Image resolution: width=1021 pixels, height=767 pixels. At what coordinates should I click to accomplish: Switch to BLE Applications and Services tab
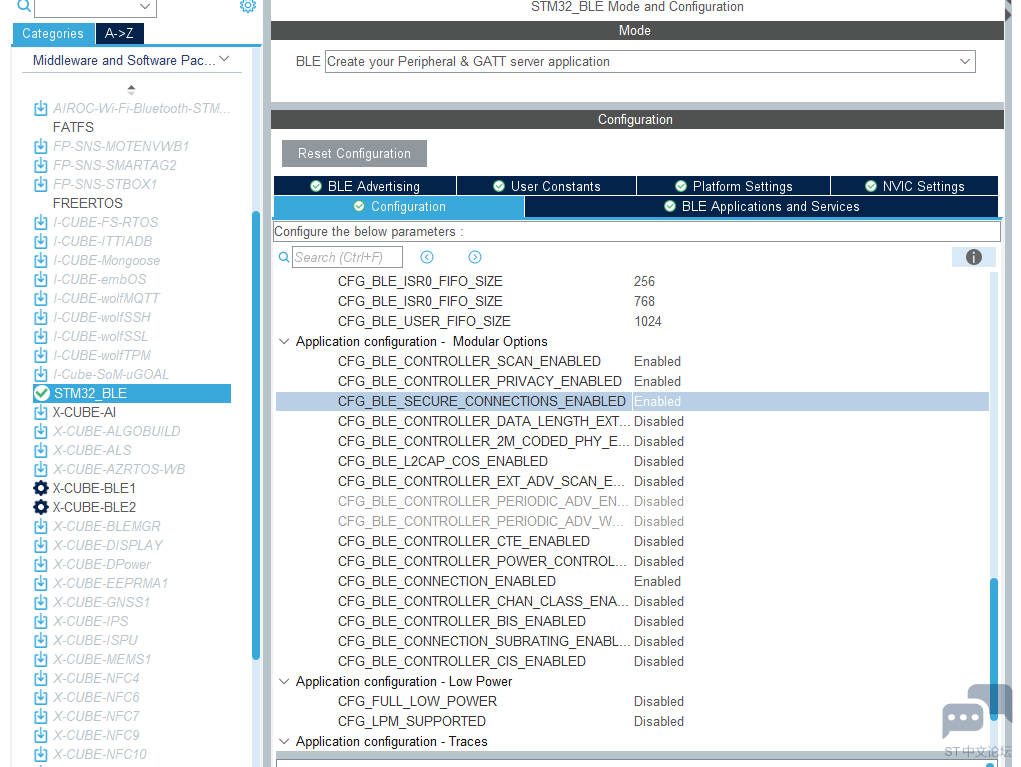(x=762, y=206)
